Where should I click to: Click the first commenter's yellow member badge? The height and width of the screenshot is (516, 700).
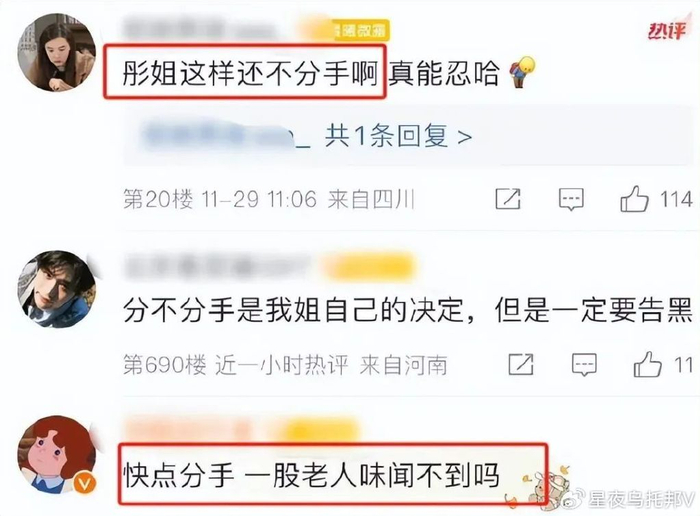coord(362,30)
